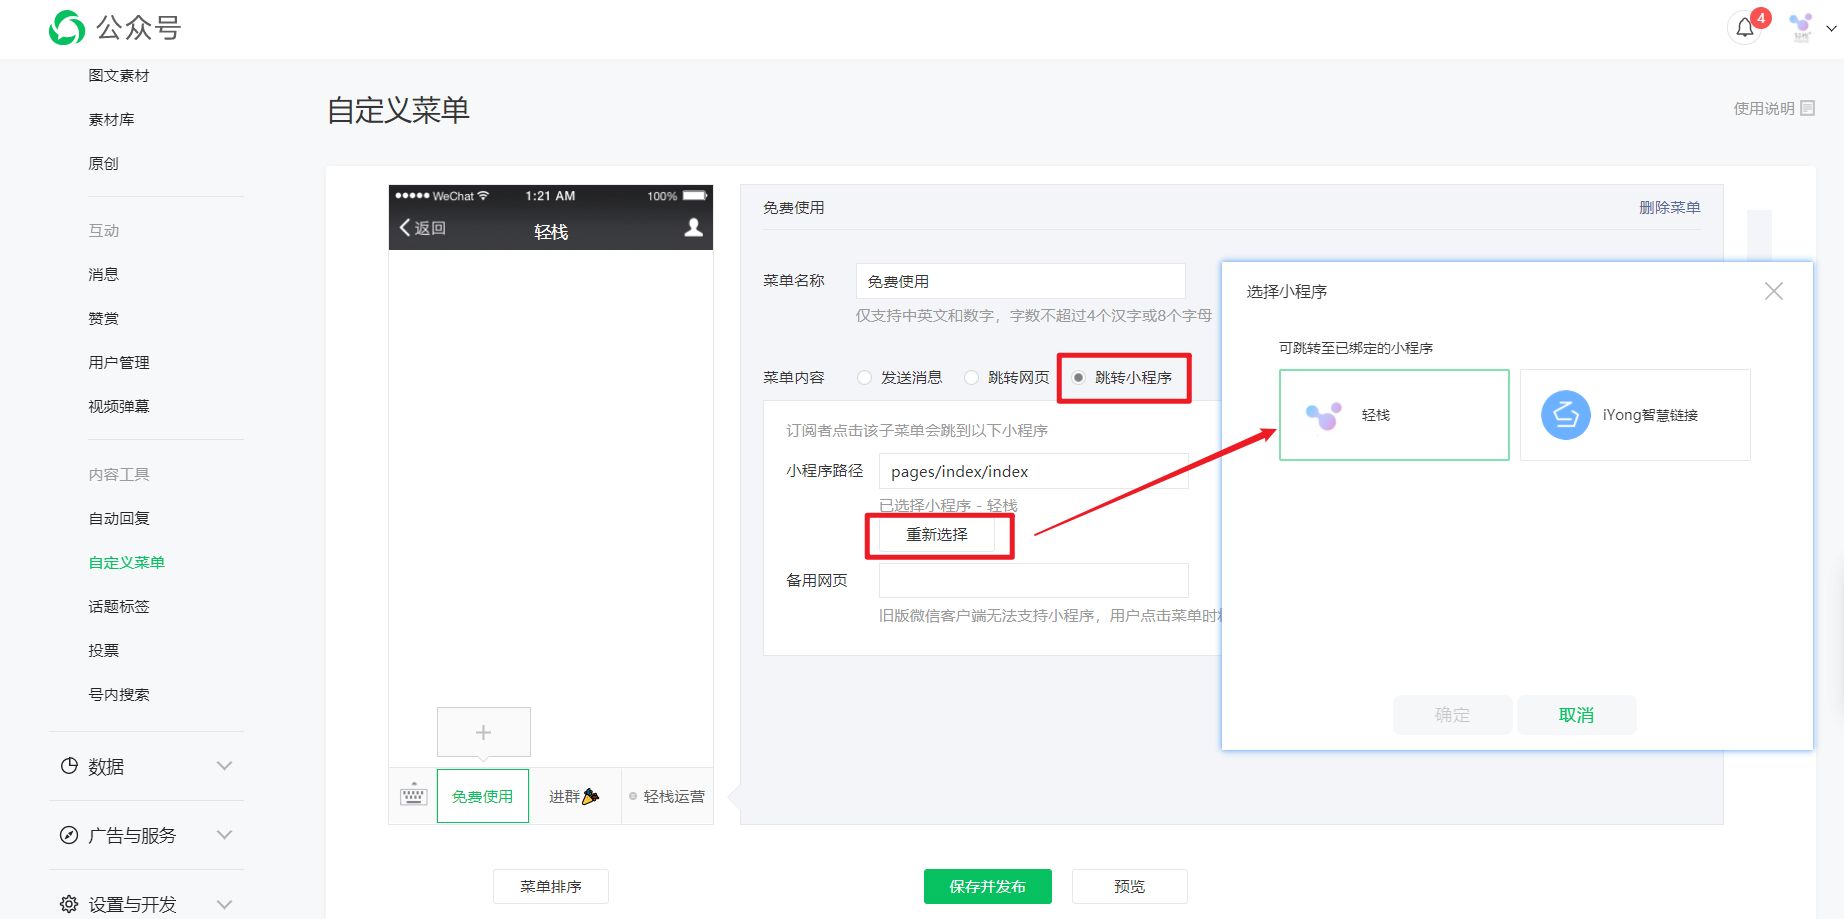Select the 发送消息 radio option
The image size is (1844, 919).
pos(864,377)
